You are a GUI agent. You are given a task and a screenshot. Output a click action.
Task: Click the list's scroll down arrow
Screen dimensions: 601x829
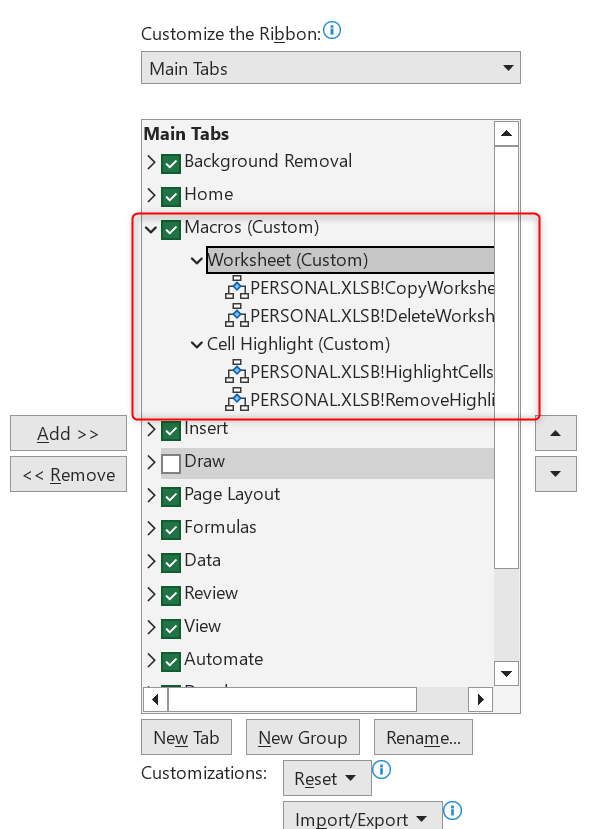(x=506, y=673)
